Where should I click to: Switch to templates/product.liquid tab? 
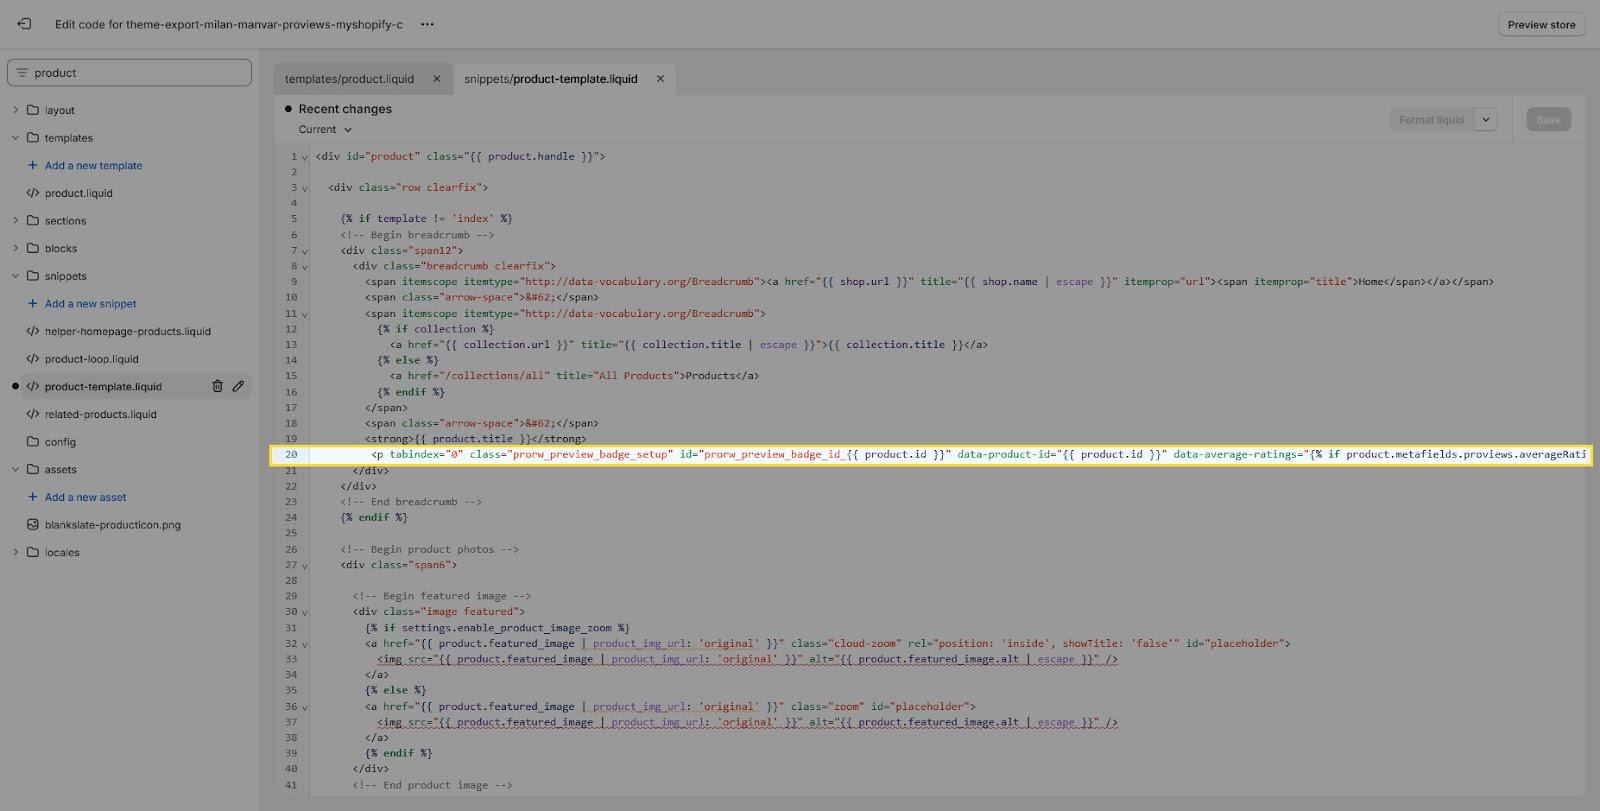349,79
